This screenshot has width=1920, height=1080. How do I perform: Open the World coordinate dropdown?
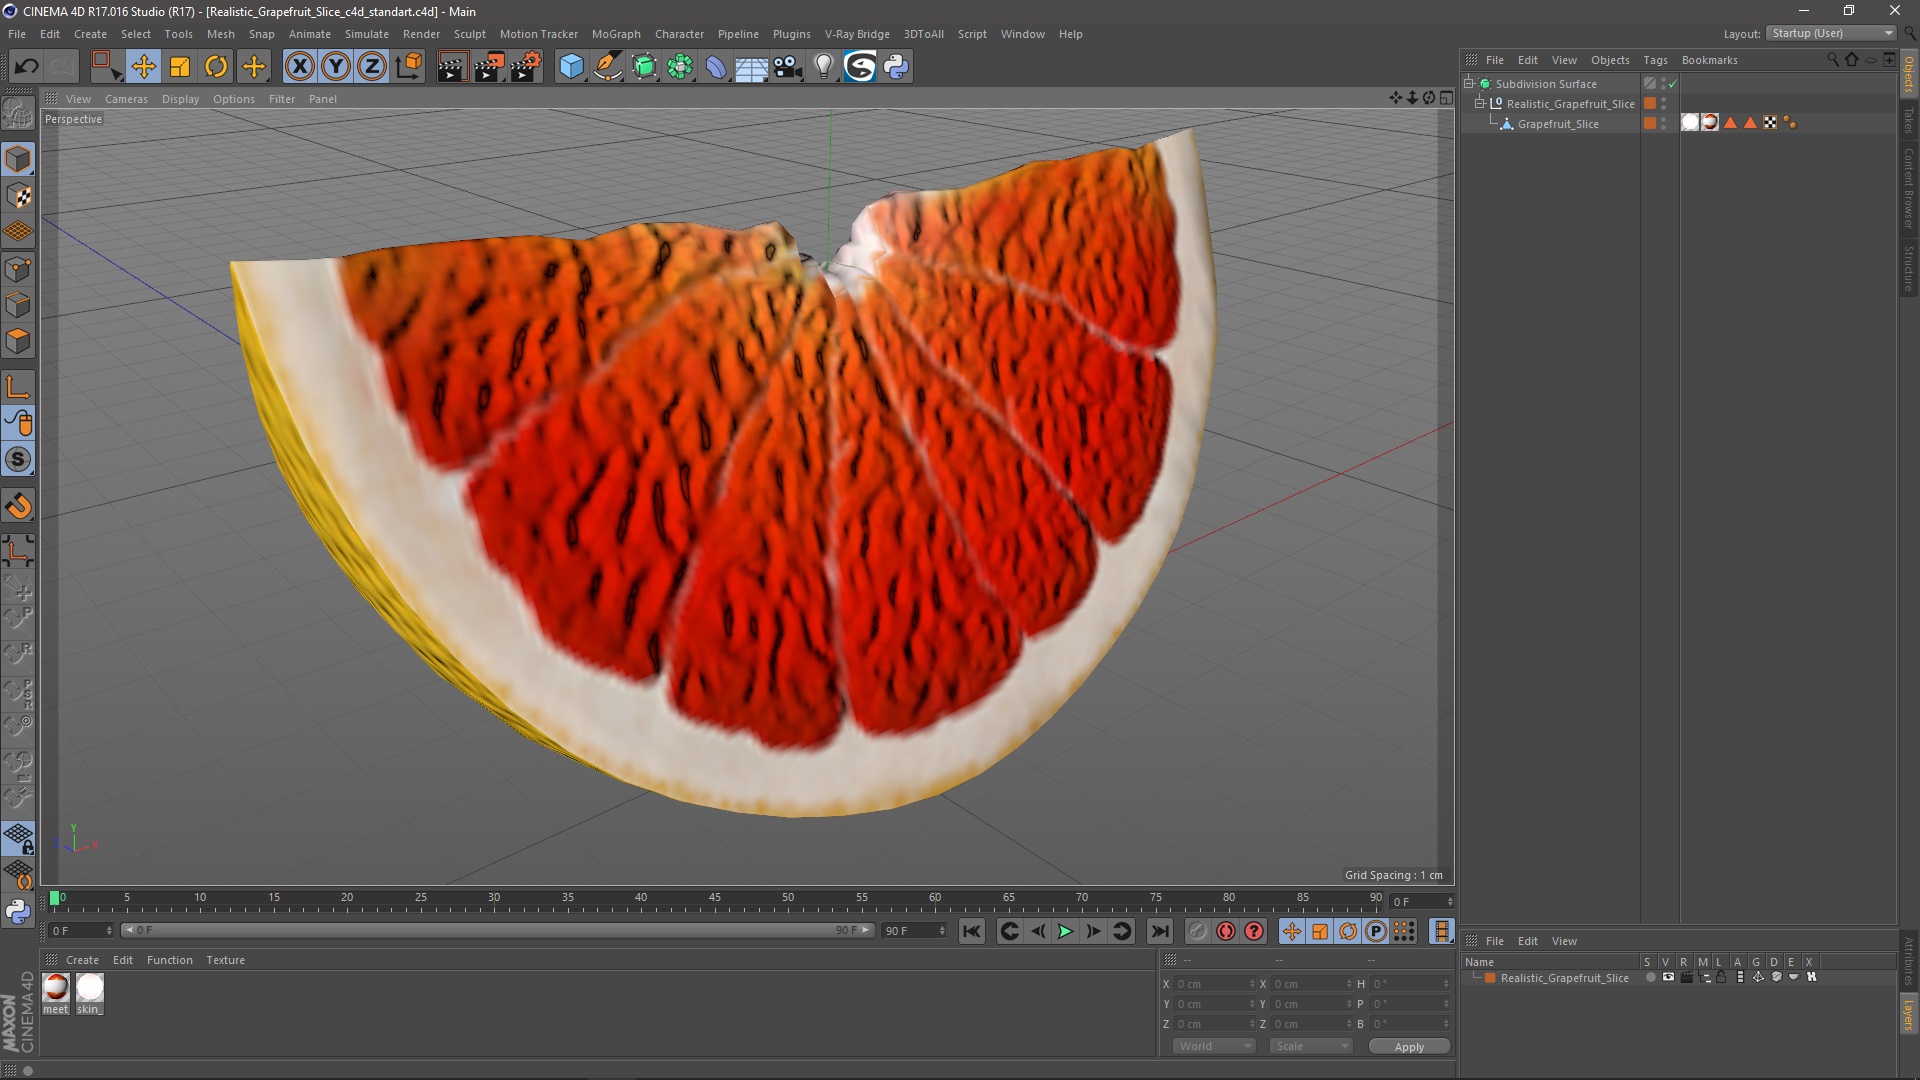pyautogui.click(x=1214, y=1046)
